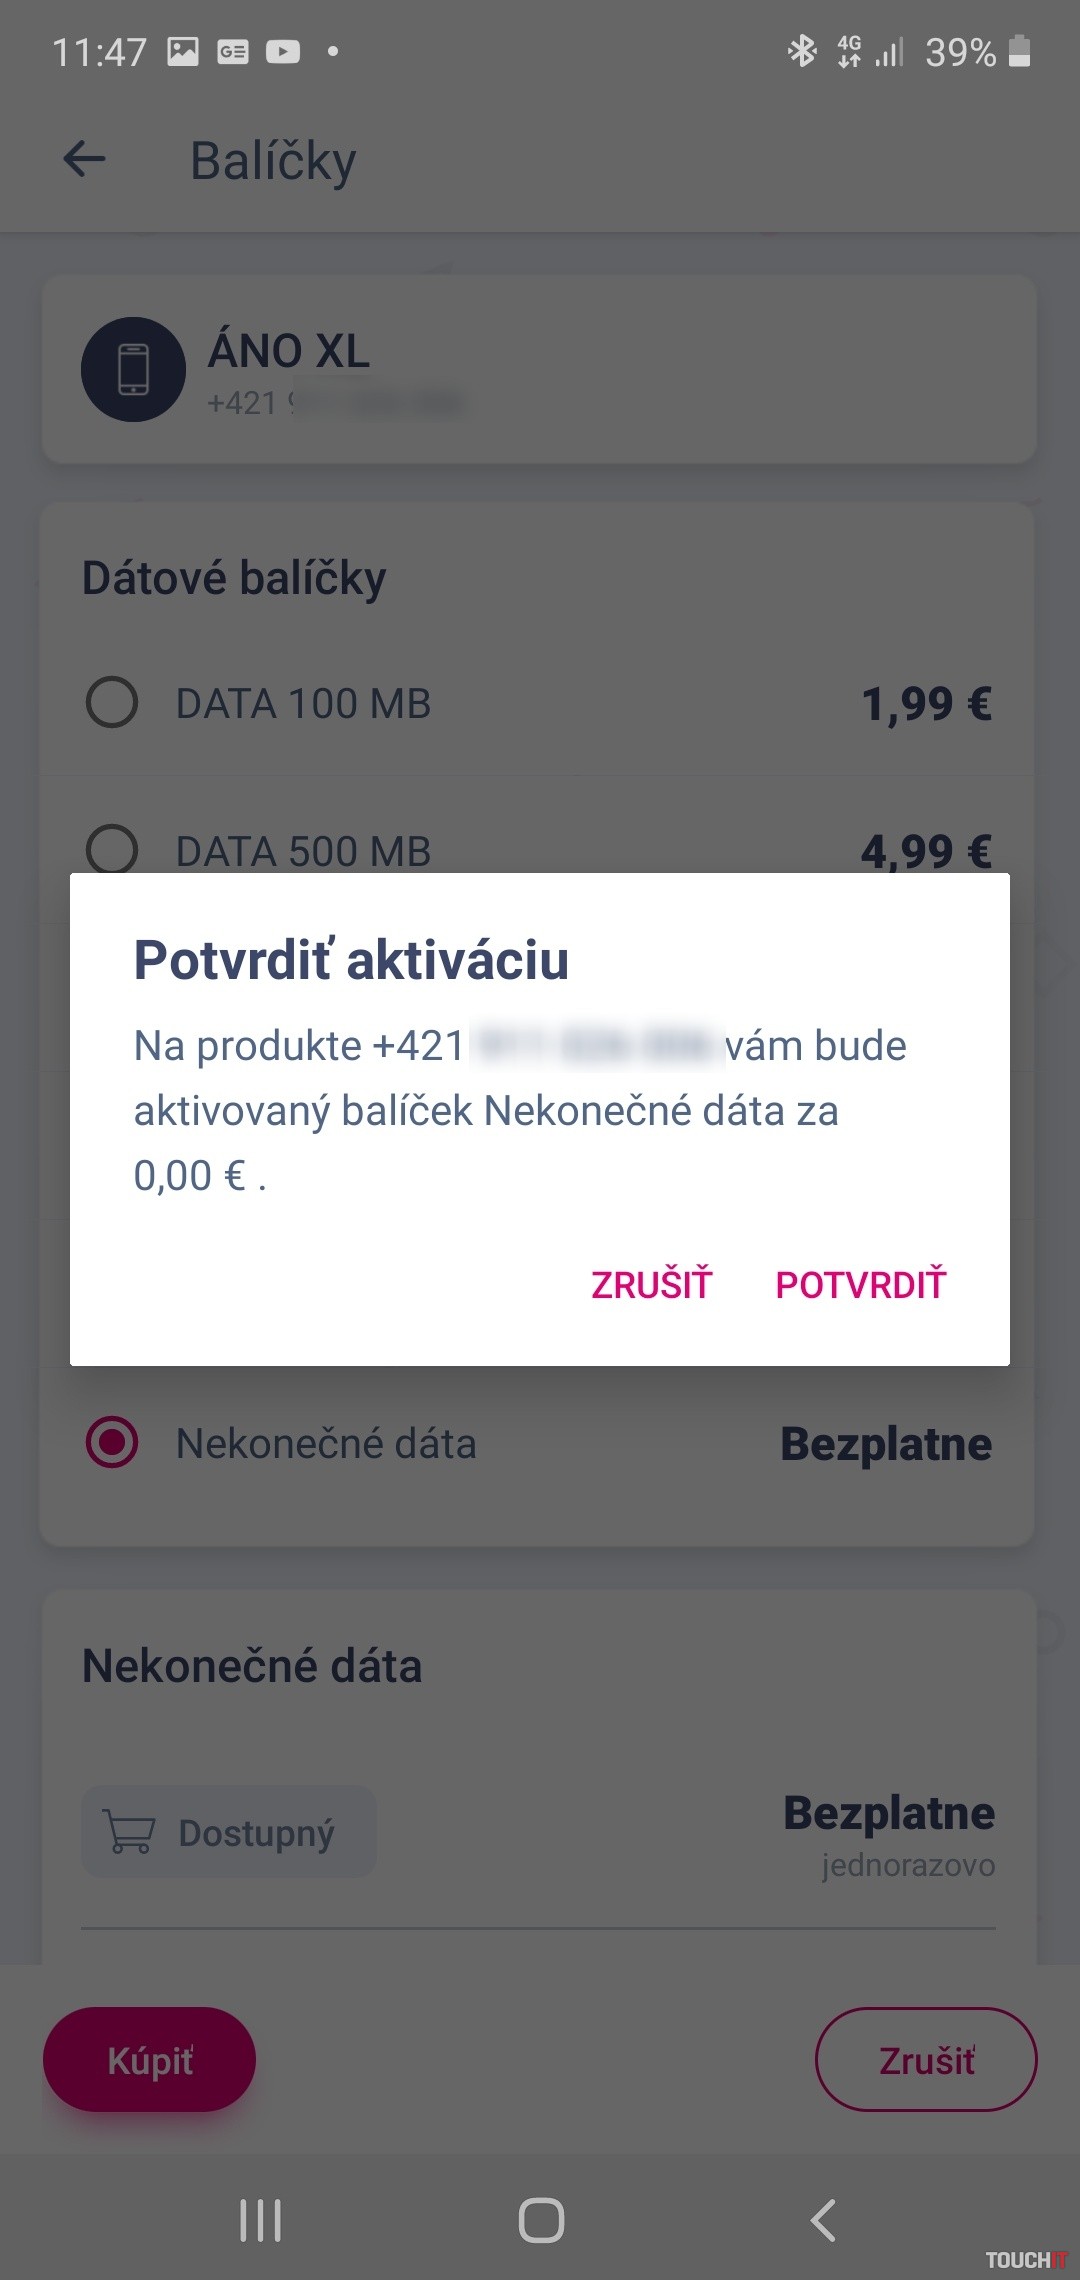Choose the Nekonečné dáta radio button

pyautogui.click(x=112, y=1443)
